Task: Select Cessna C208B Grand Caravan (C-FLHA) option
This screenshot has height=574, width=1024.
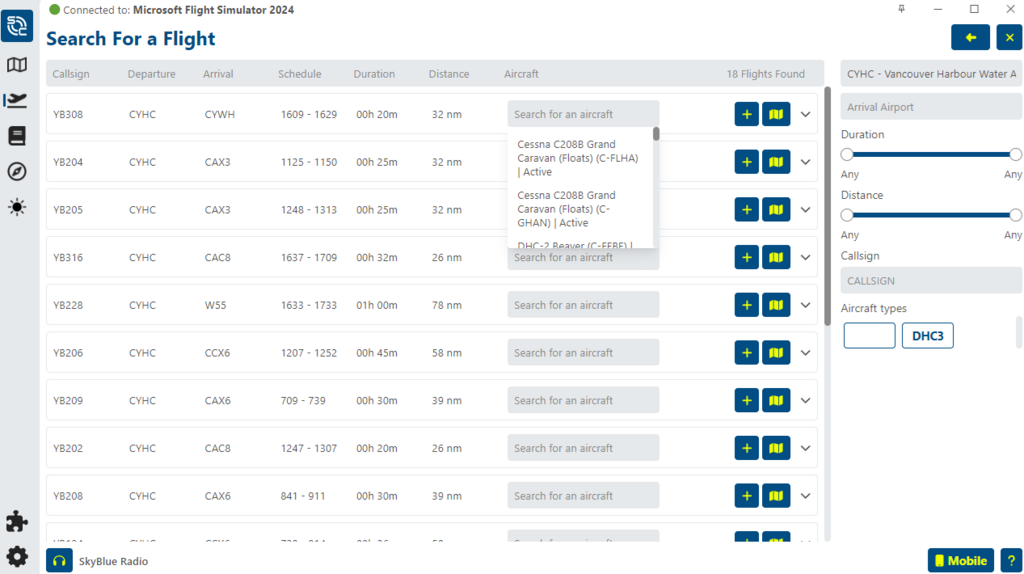Action: point(579,158)
